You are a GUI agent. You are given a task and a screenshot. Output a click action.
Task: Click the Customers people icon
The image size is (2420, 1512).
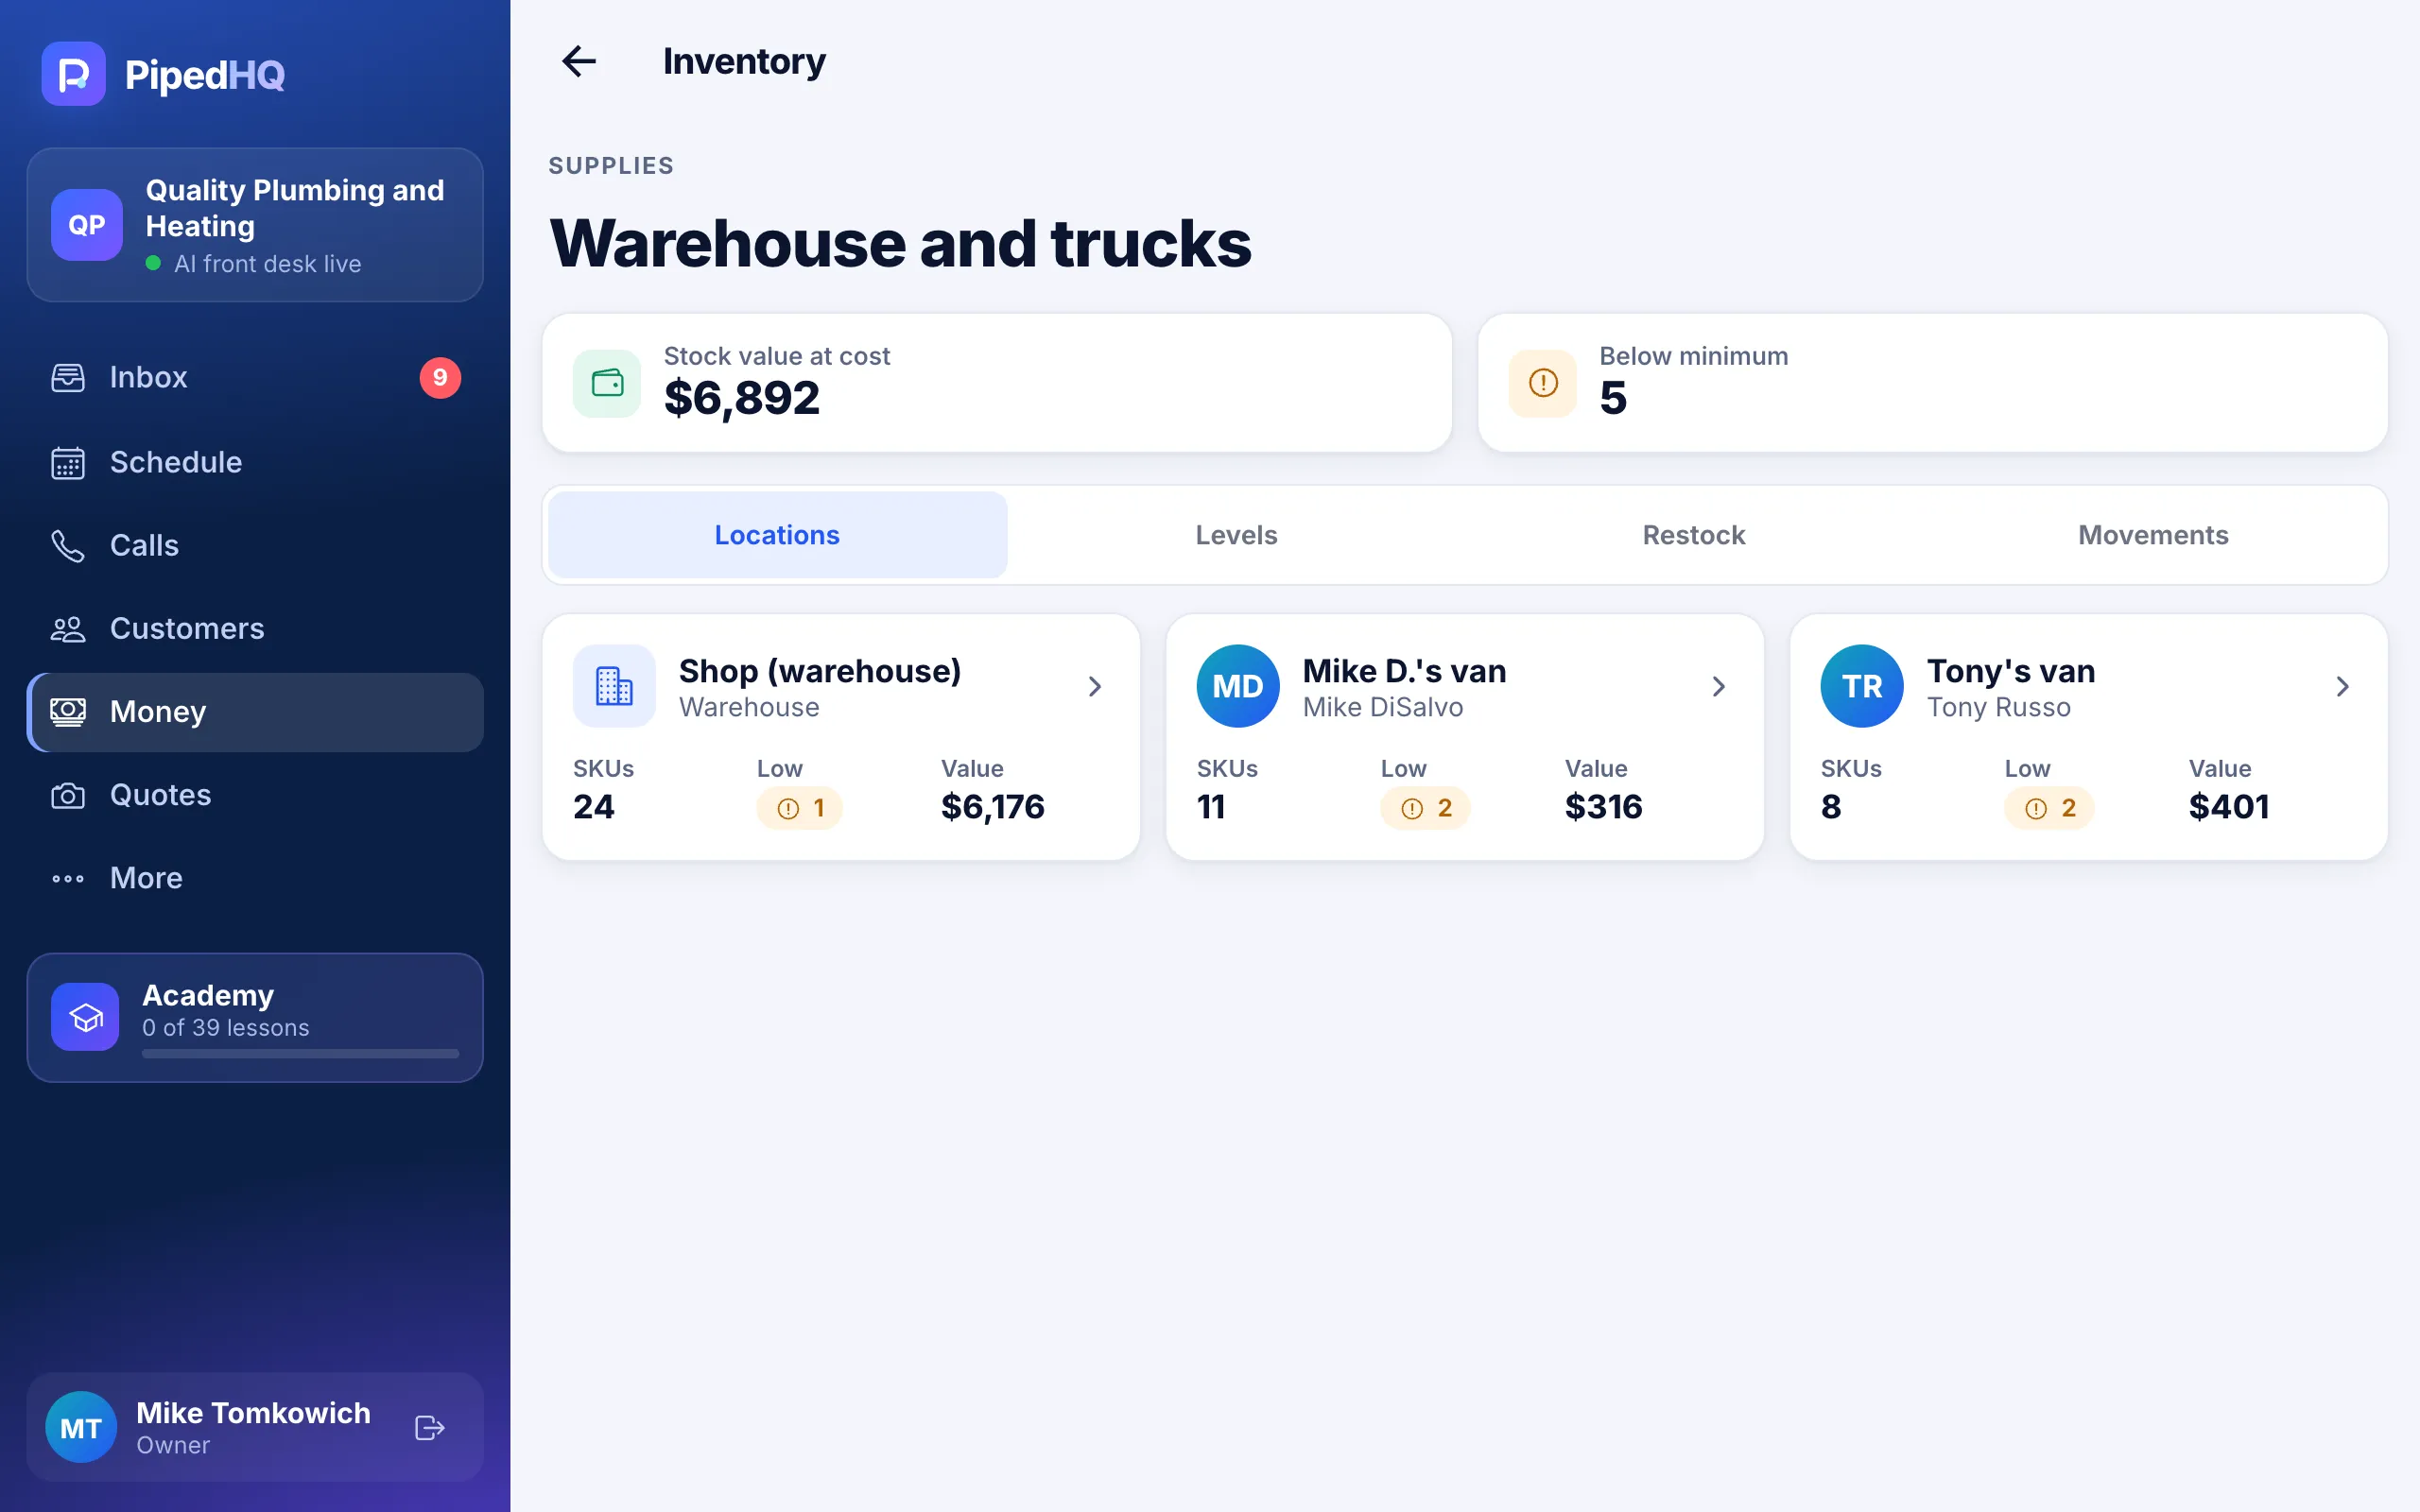tap(68, 629)
